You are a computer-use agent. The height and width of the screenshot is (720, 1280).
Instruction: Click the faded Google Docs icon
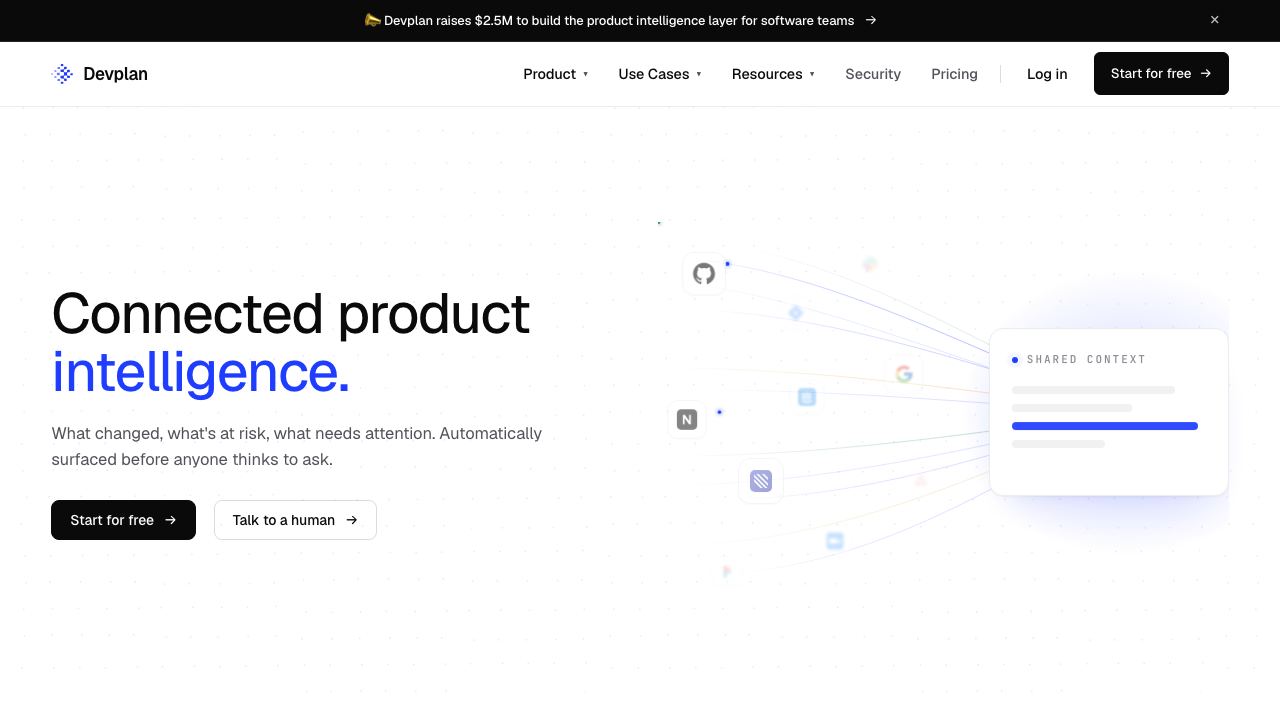click(807, 397)
